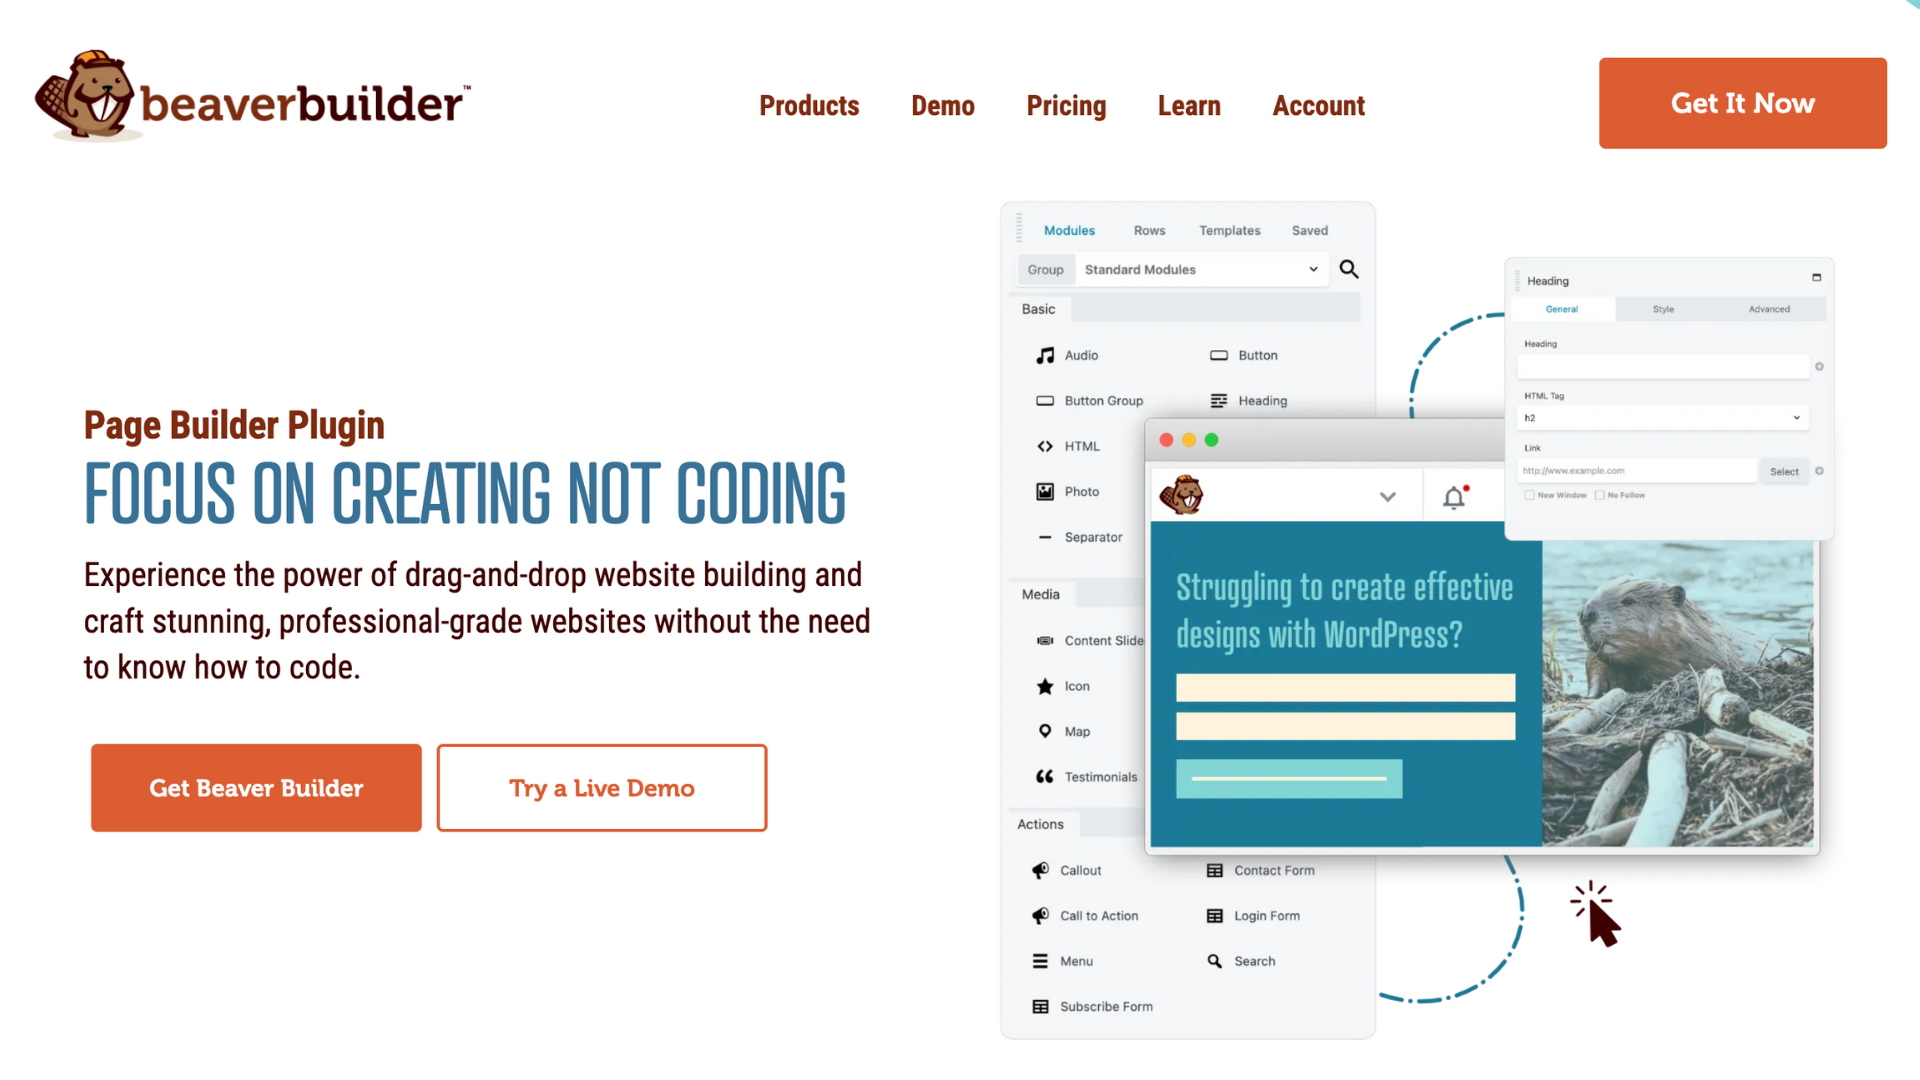This screenshot has height=1080, width=1920.
Task: Click the Try a Live Demo button
Action: tap(601, 787)
